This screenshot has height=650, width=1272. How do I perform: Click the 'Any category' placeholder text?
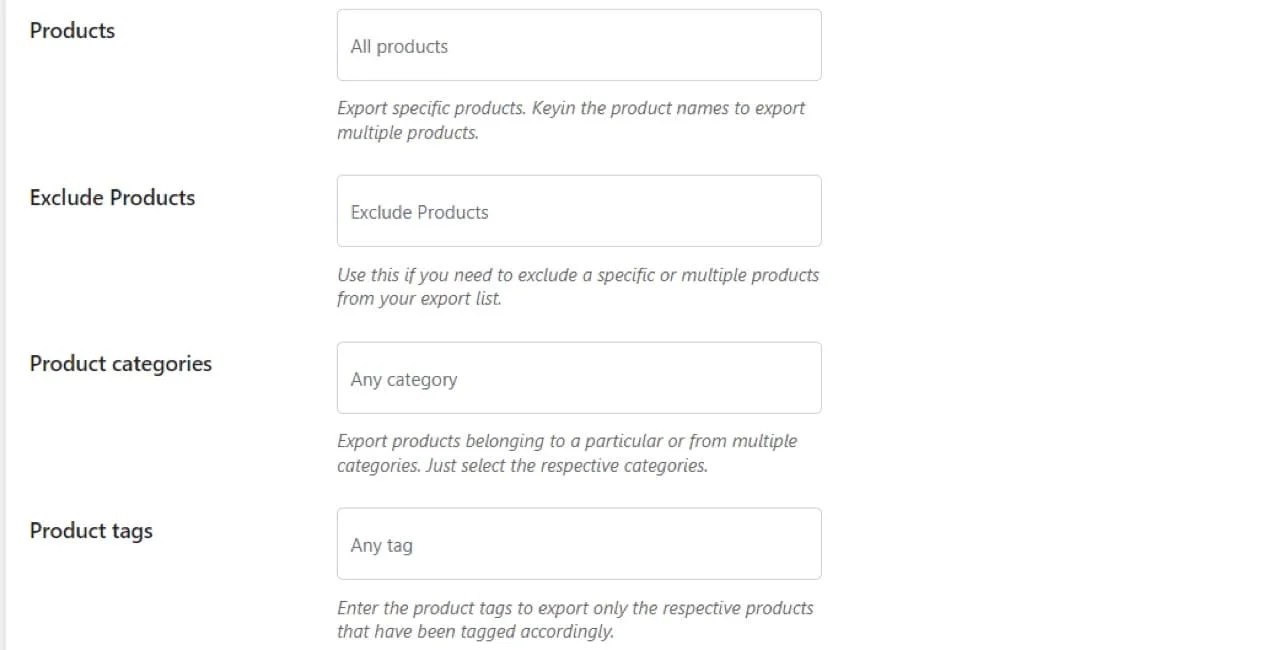[x=404, y=379]
